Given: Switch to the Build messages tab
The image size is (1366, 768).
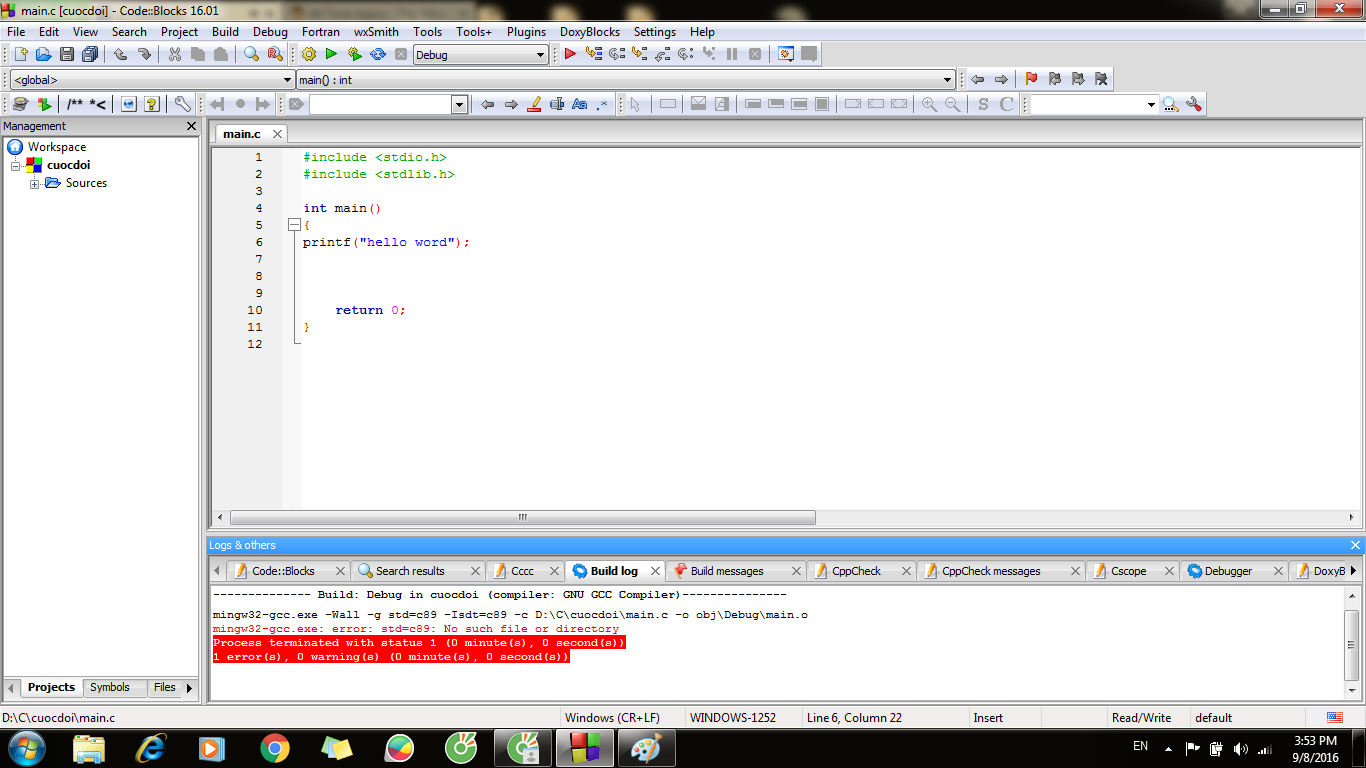Looking at the screenshot, I should [726, 571].
